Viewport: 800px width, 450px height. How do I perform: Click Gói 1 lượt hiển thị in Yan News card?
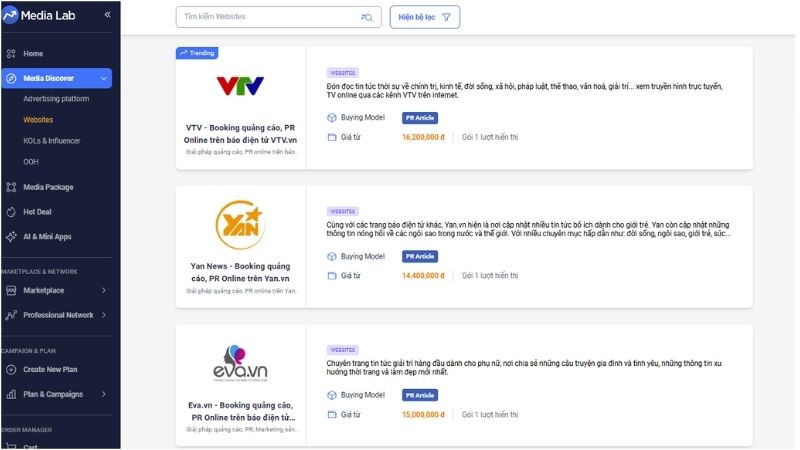coord(490,276)
